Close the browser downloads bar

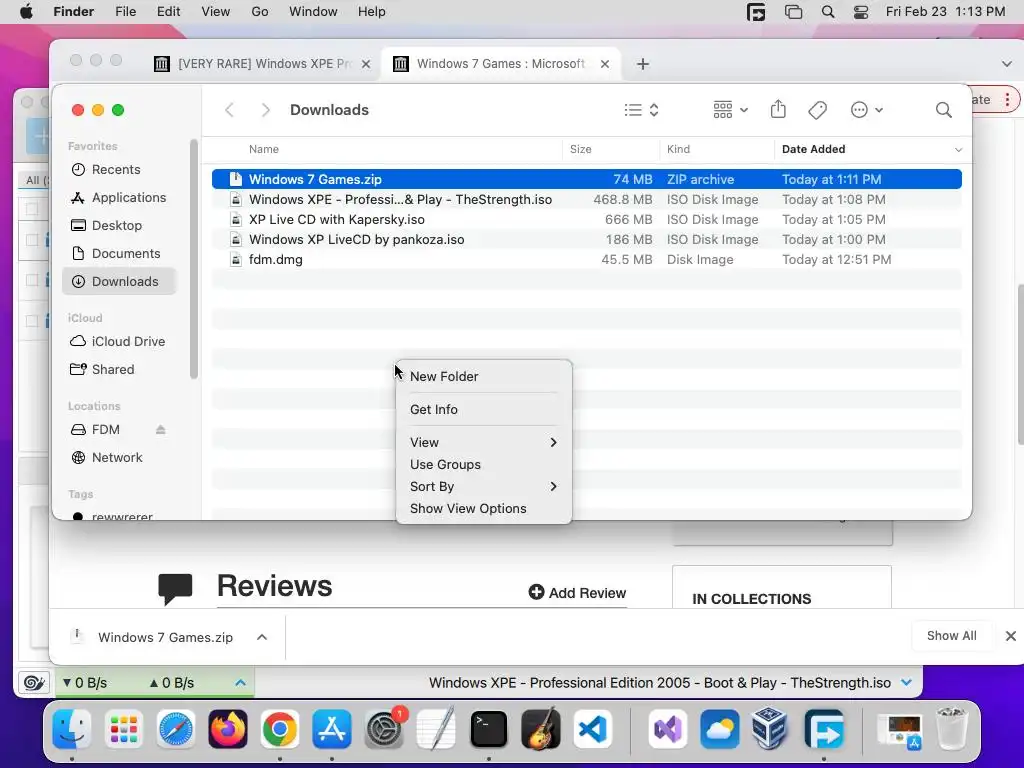coord(1010,636)
